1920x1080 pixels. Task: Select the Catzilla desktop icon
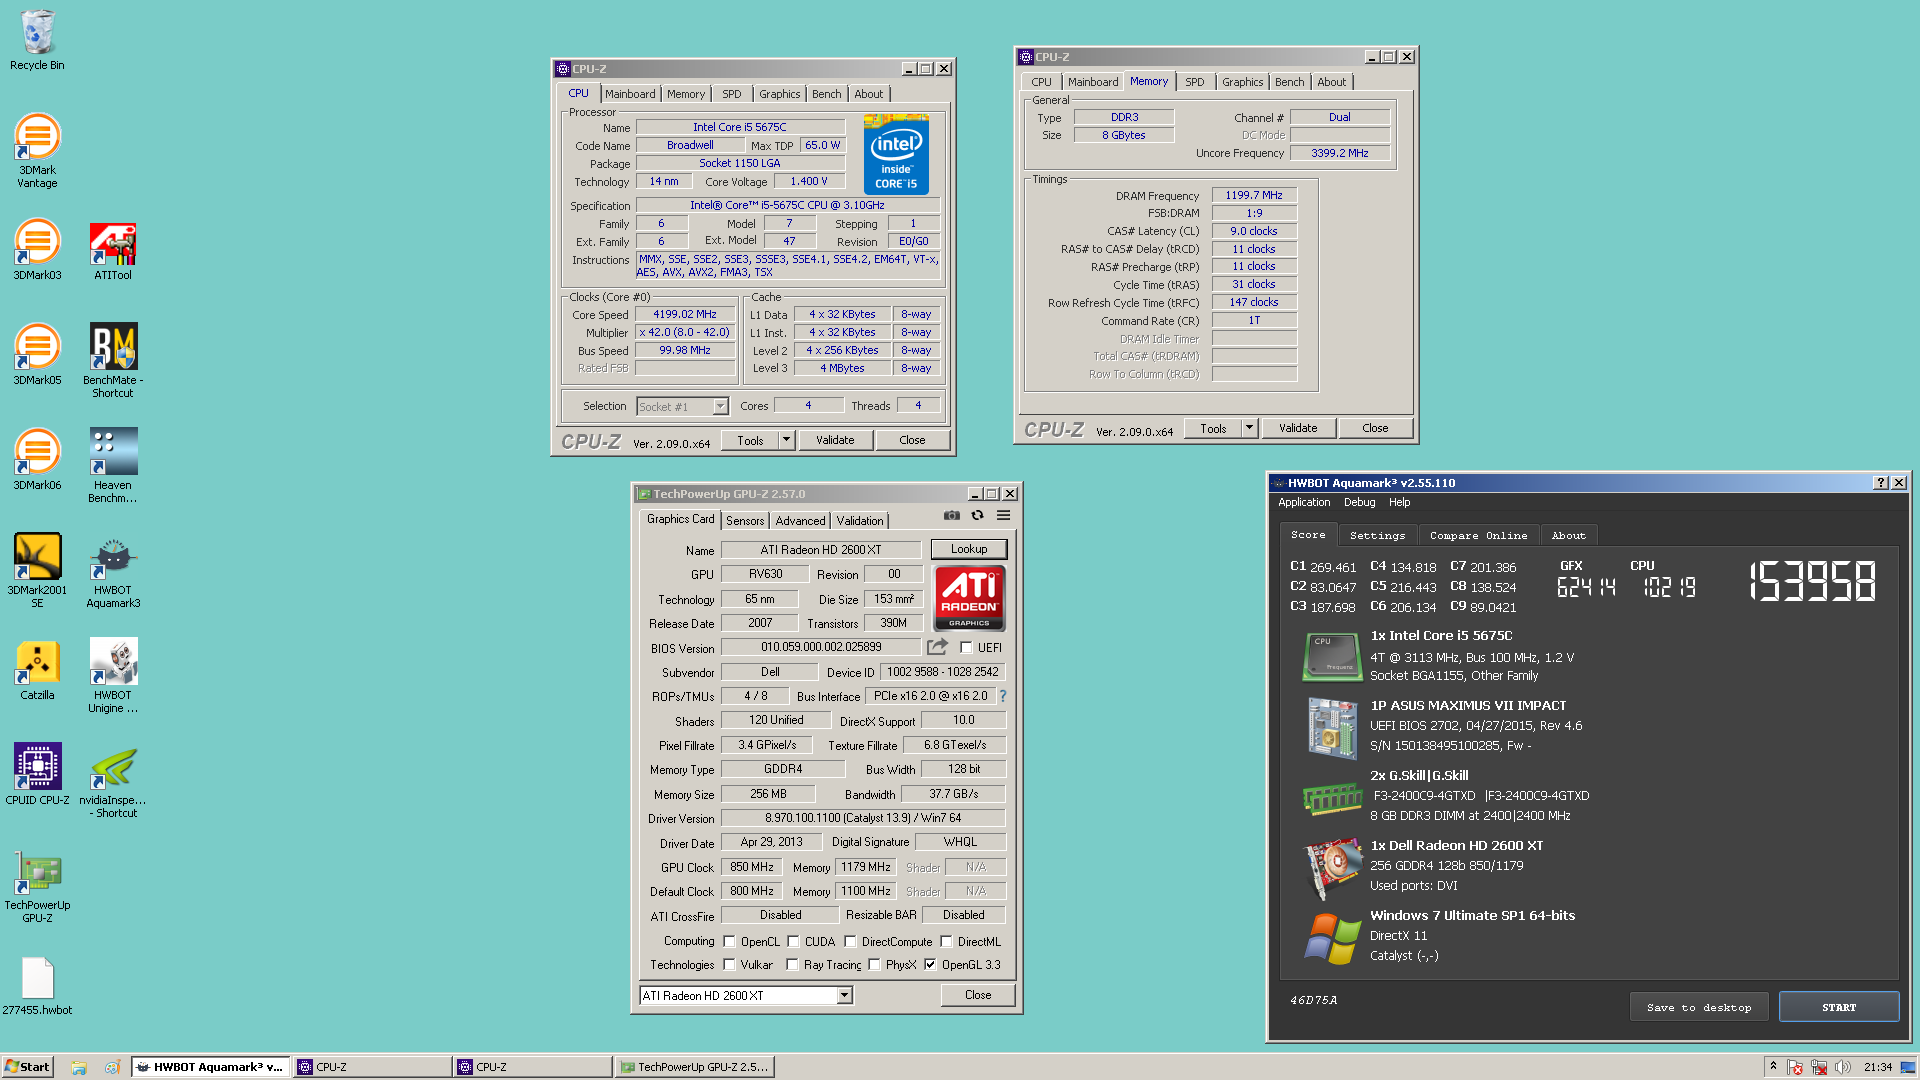tap(37, 670)
